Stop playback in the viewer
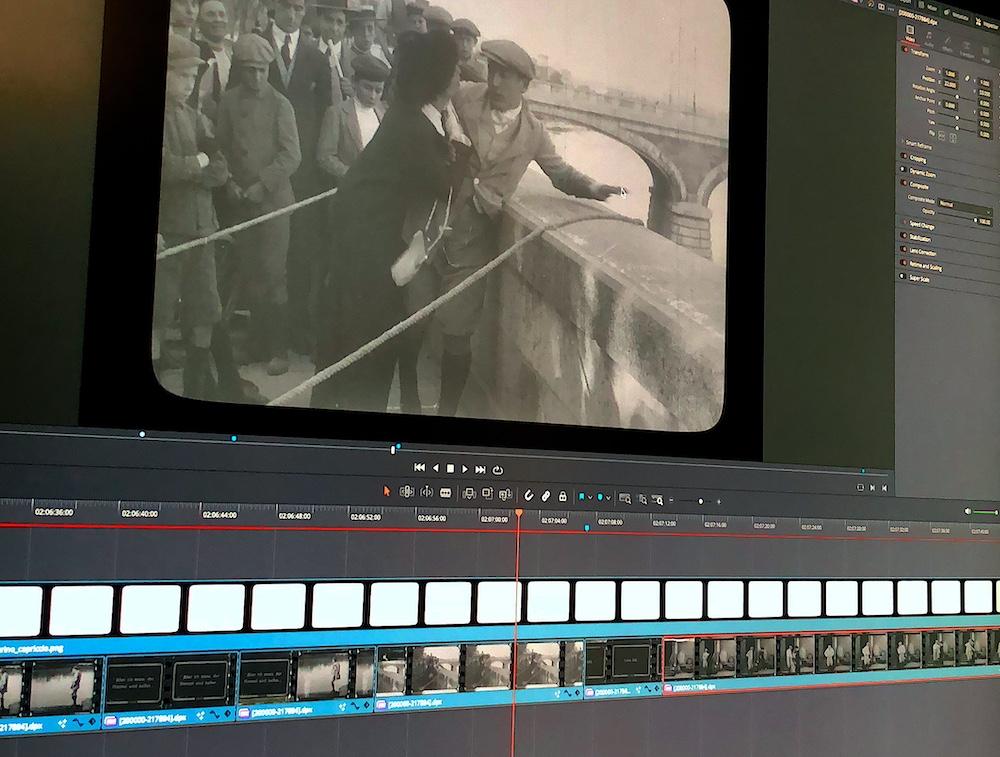This screenshot has height=757, width=1000. pos(450,469)
